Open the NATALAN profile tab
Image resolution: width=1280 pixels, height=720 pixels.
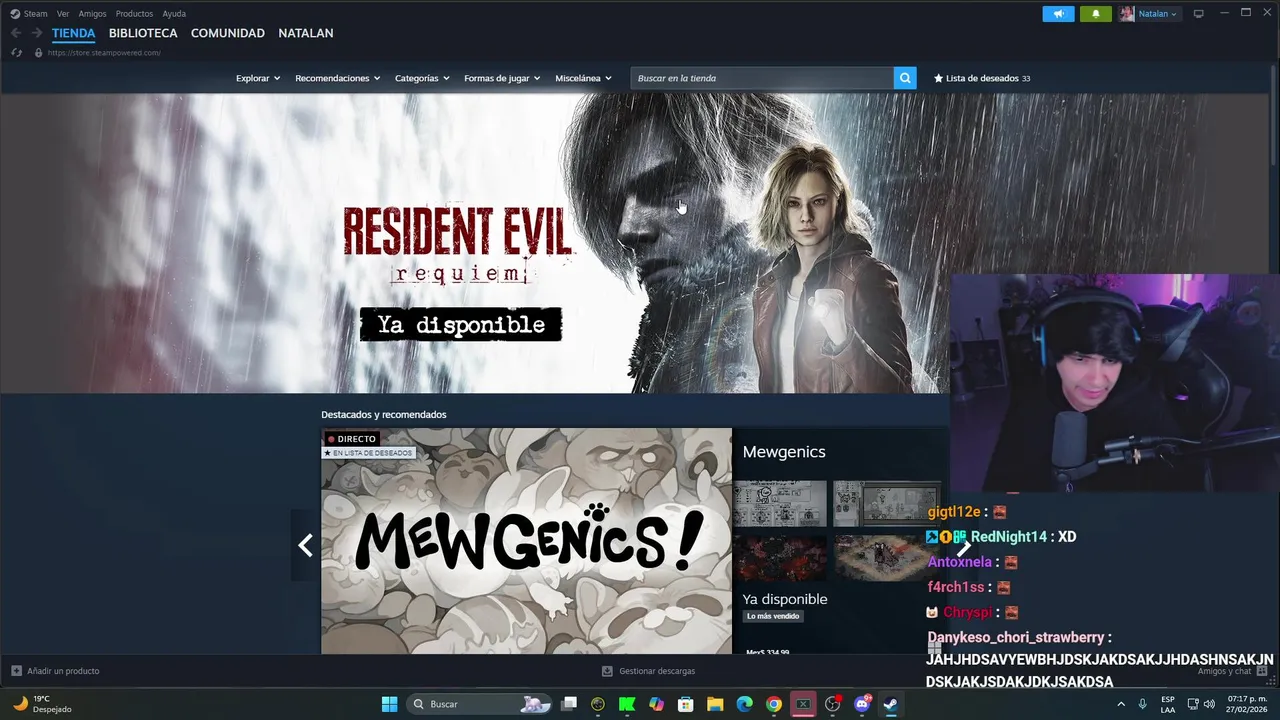point(306,33)
